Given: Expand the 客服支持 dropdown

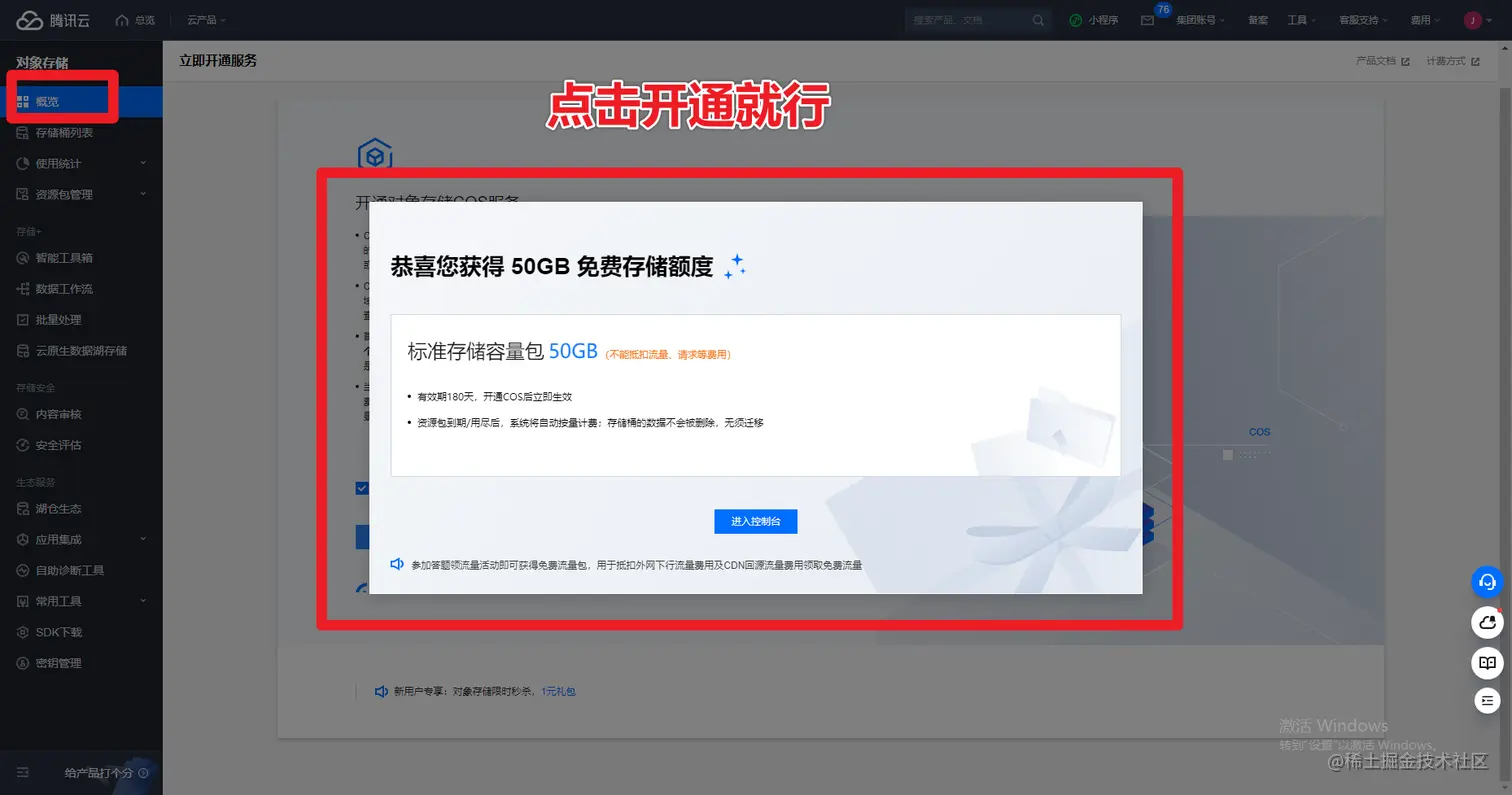Looking at the screenshot, I should tap(1364, 20).
